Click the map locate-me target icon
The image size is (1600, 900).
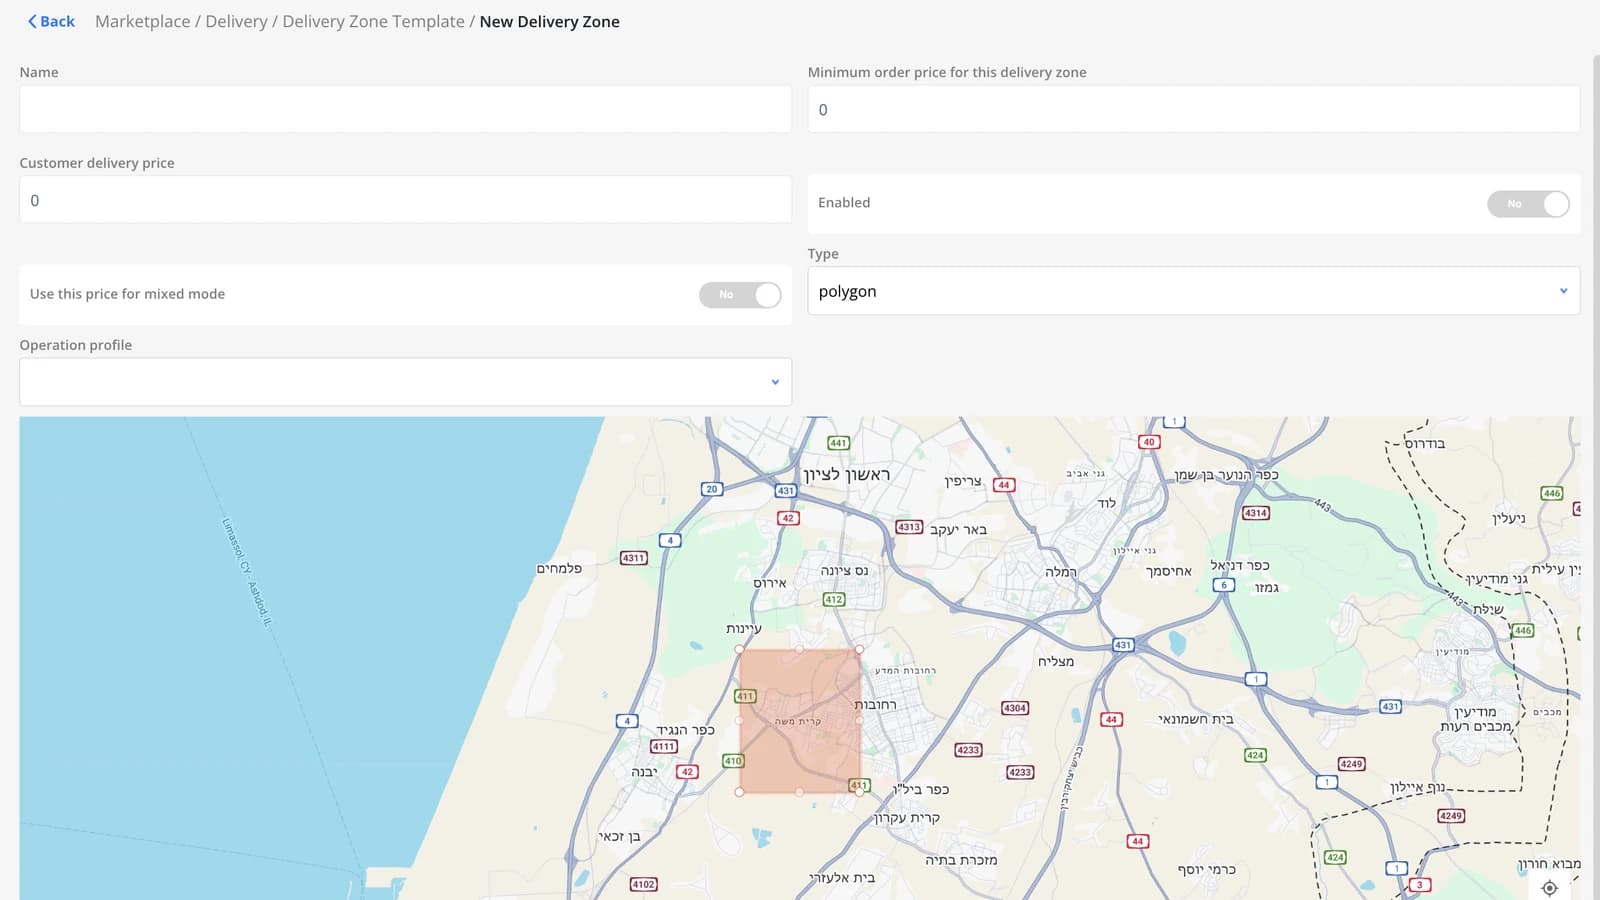point(1549,888)
